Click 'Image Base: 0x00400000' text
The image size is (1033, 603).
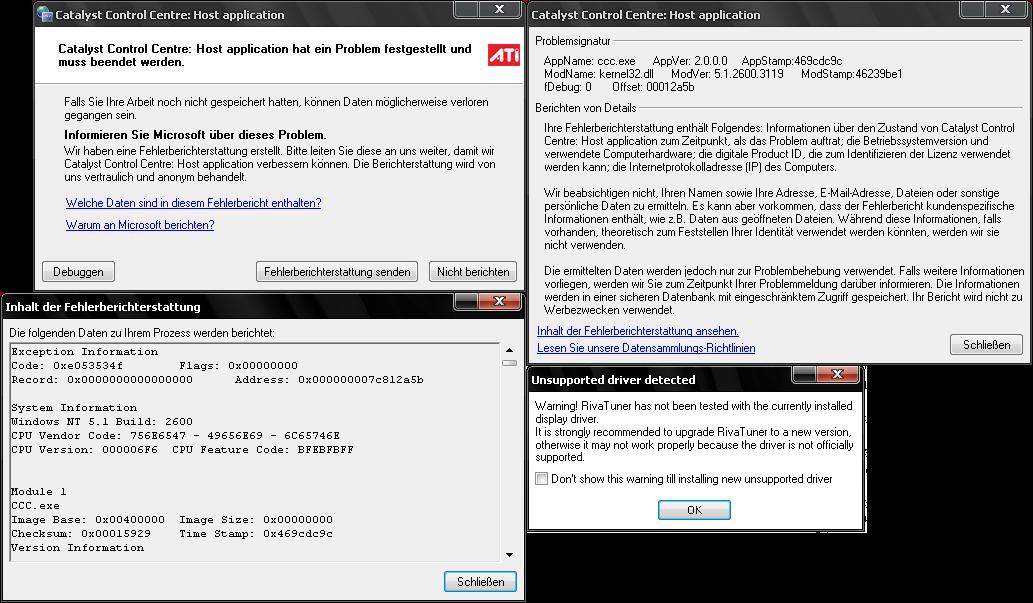pyautogui.click(x=88, y=520)
